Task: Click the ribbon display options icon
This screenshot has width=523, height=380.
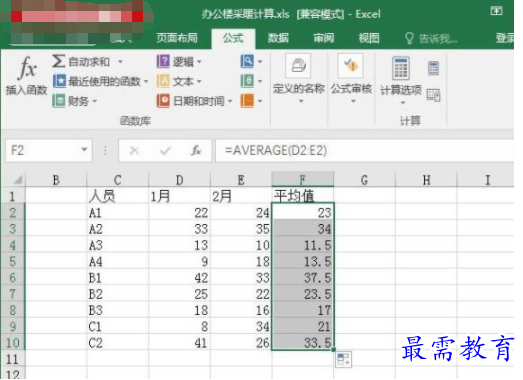Action: pyautogui.click(x=496, y=12)
